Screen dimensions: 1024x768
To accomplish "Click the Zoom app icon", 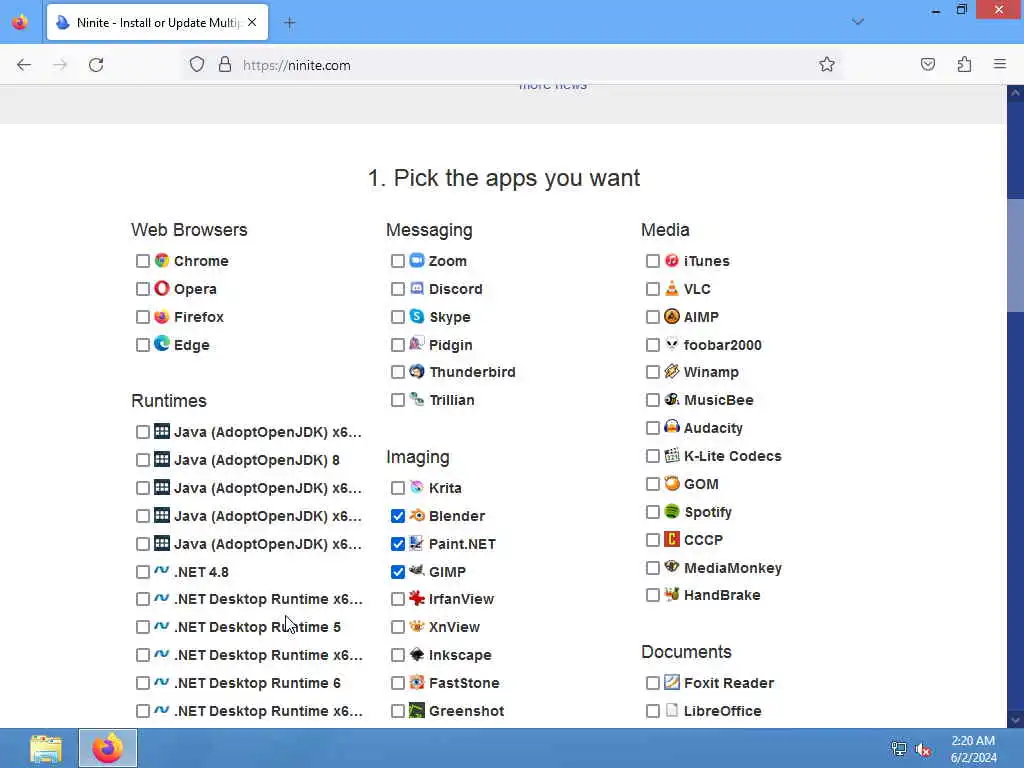I will (417, 261).
